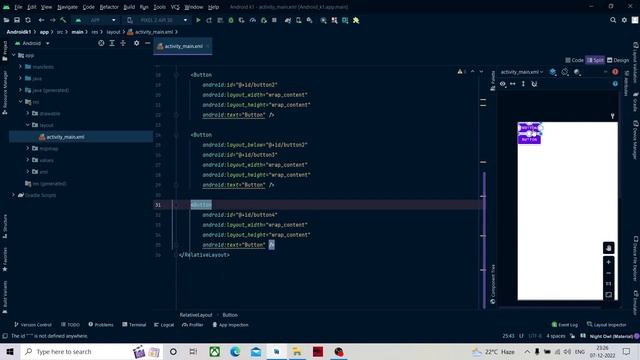Open IDE settings gear at top right
The width and height of the screenshot is (640, 360).
point(624,20)
